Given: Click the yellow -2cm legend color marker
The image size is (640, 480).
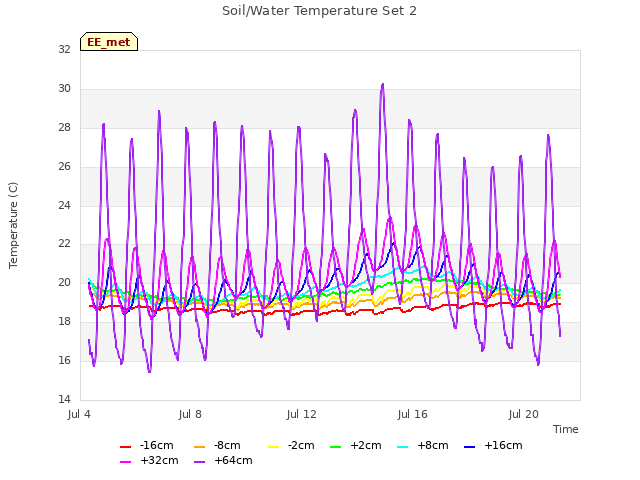Looking at the screenshot, I should click(273, 447).
